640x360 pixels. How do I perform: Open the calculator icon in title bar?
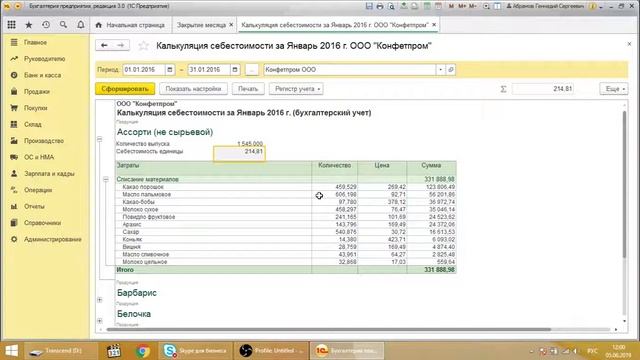point(427,6)
